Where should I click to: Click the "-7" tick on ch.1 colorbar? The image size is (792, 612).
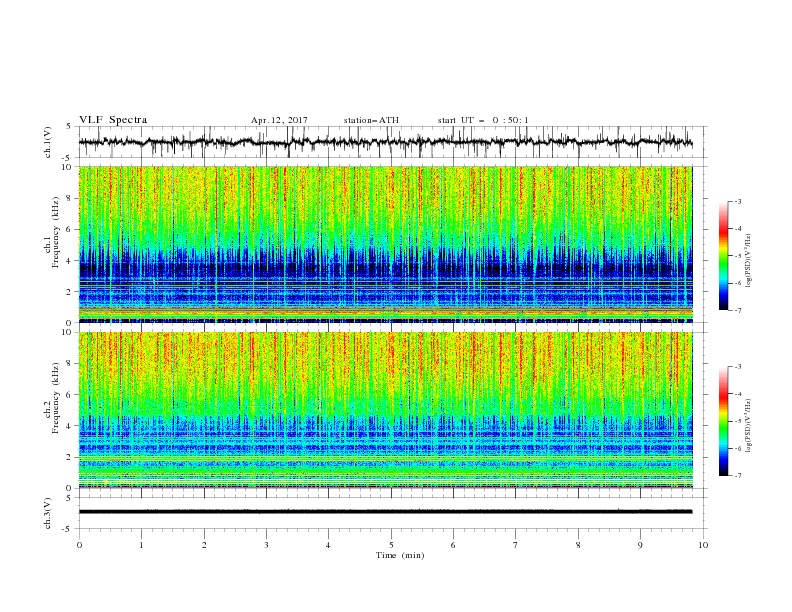point(738,311)
